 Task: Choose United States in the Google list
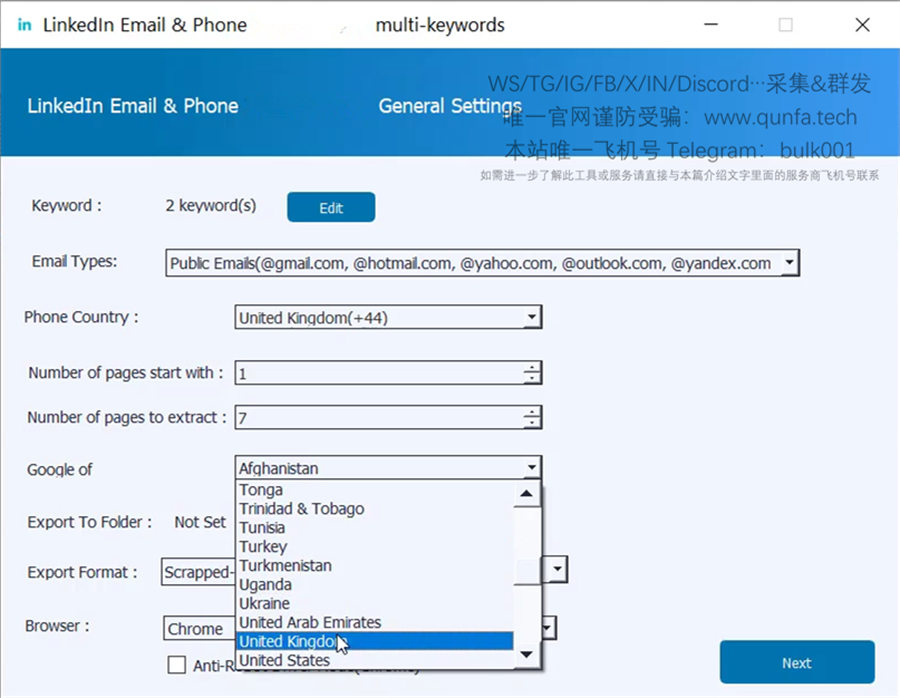click(x=375, y=660)
